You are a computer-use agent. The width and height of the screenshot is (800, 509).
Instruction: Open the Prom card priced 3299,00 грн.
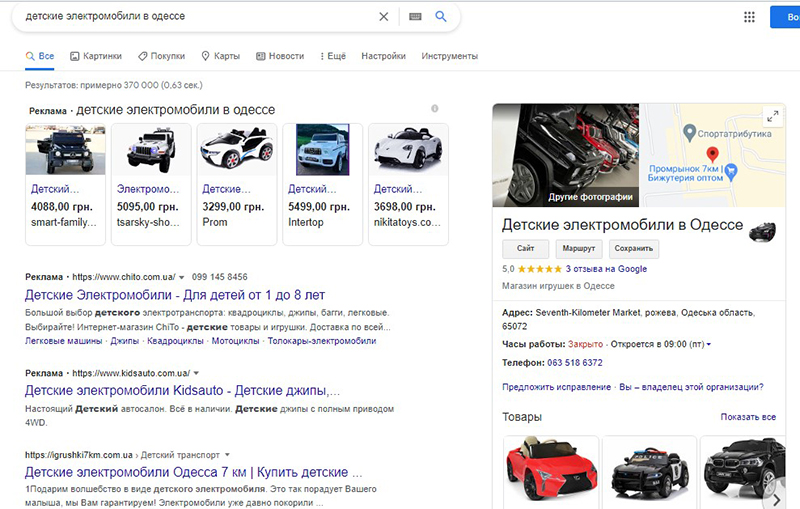[x=237, y=184]
